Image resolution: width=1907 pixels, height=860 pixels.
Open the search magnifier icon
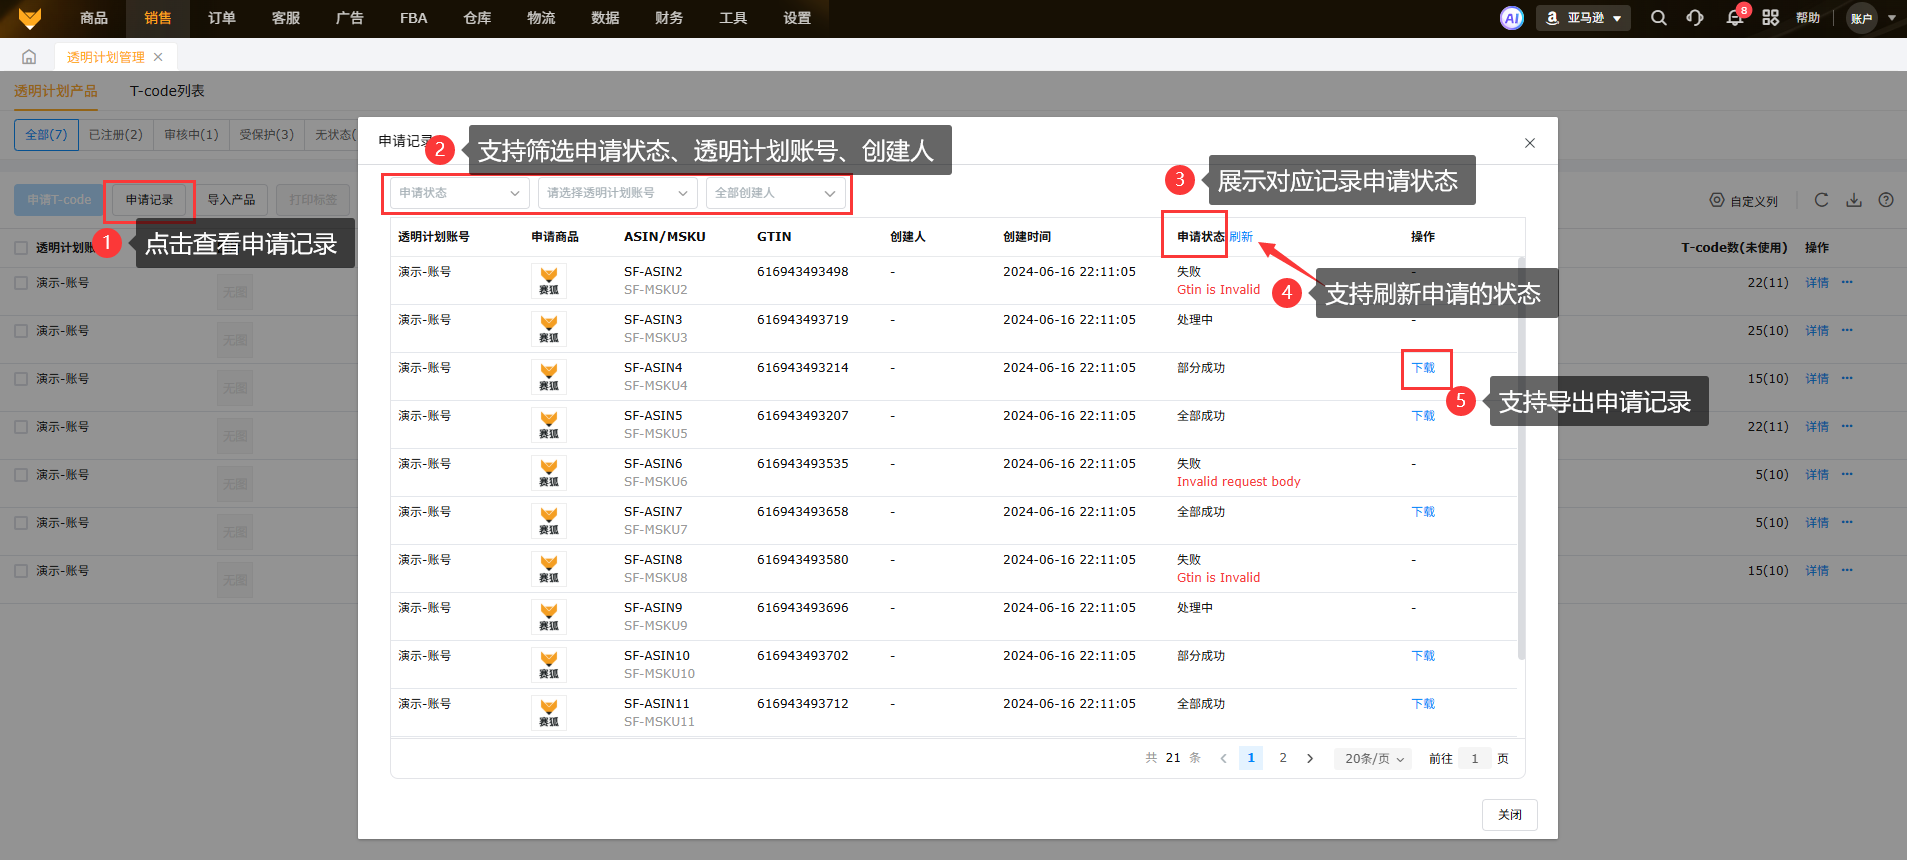(1658, 18)
